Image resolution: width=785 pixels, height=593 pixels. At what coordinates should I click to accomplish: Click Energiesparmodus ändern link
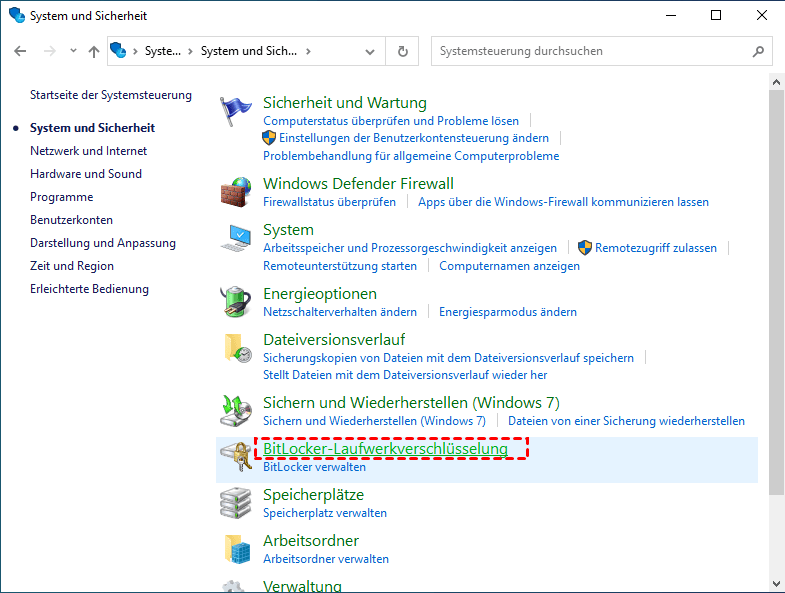[x=508, y=312]
